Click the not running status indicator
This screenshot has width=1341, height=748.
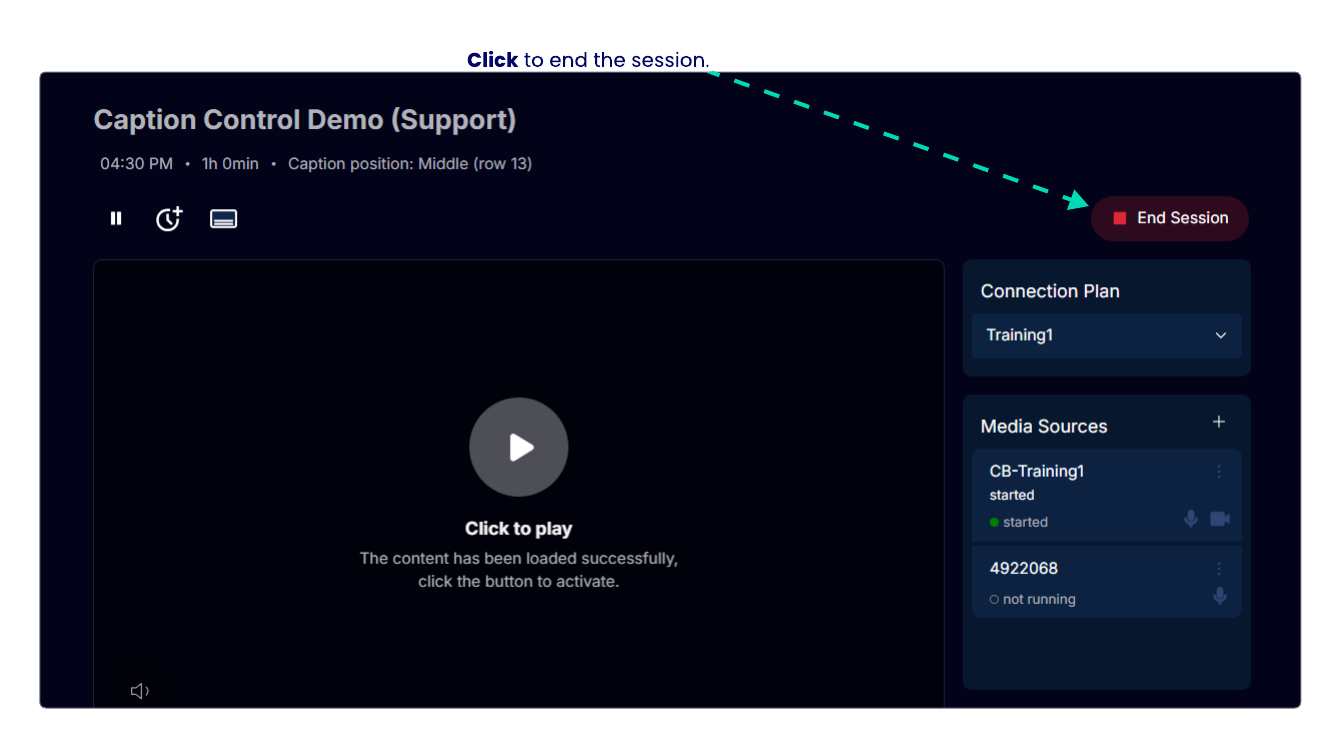(1032, 599)
